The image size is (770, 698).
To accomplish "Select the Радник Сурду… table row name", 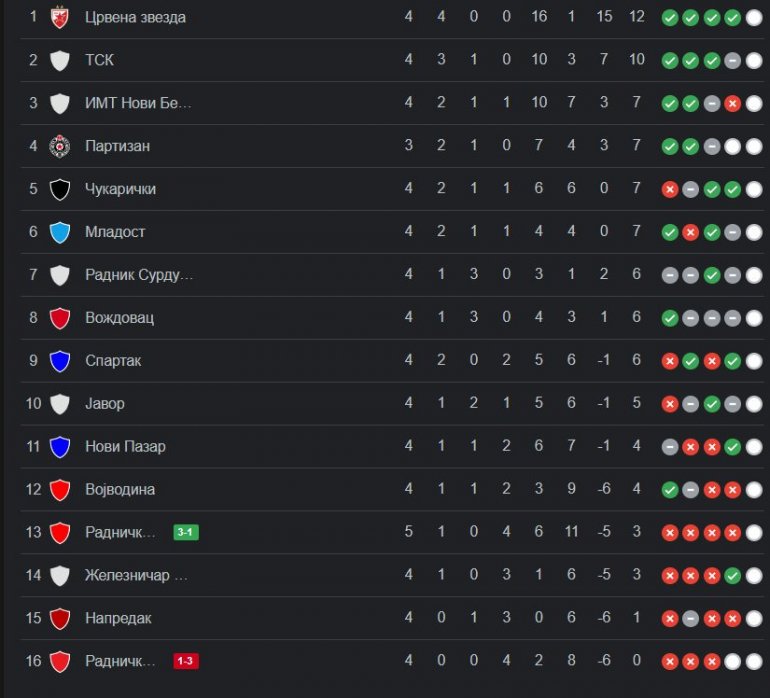I will [x=139, y=275].
